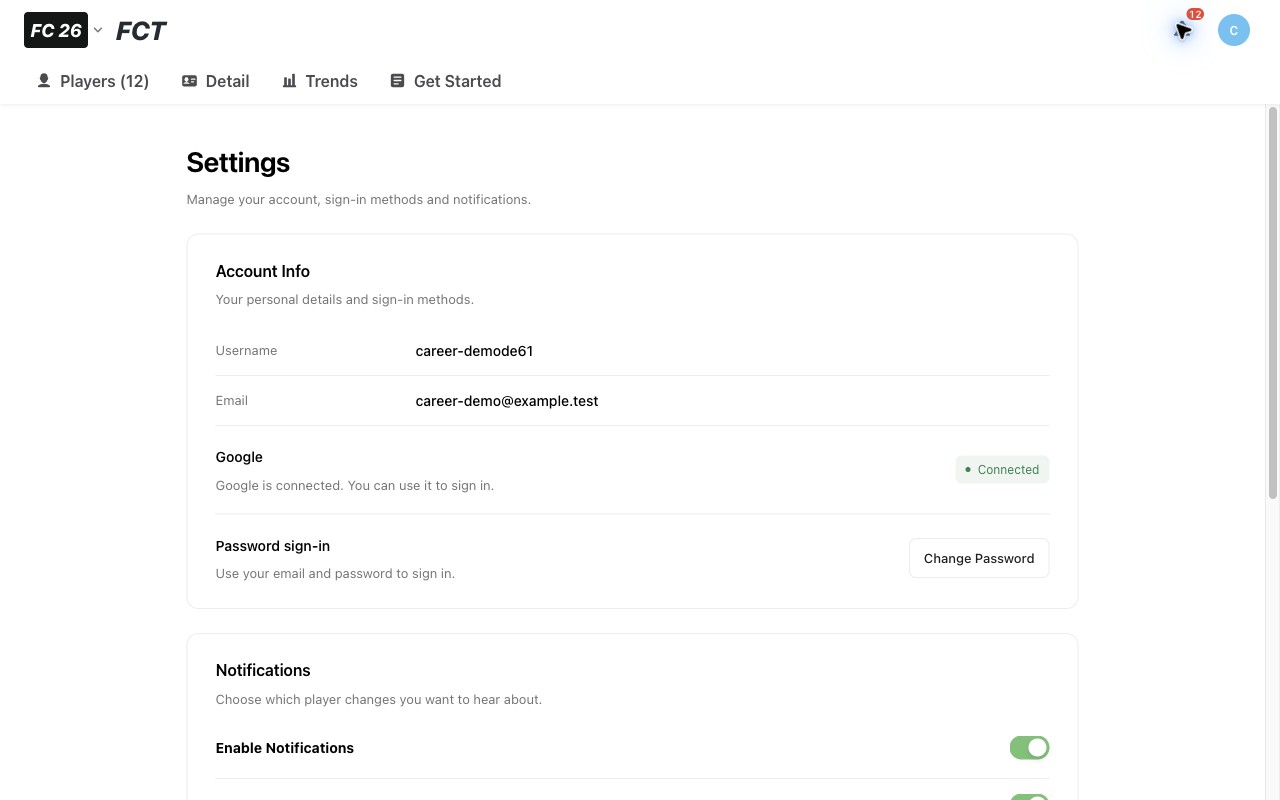
Task: Click the Notifications section title
Action: pos(263,670)
